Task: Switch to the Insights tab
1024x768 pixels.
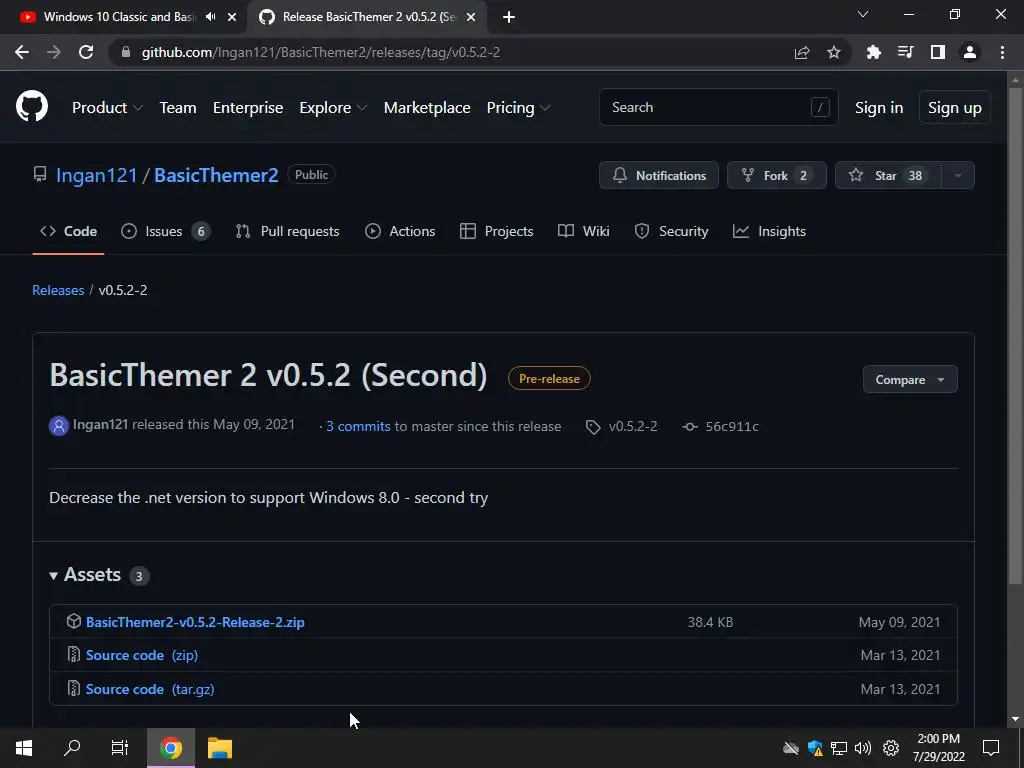Action: tap(769, 231)
